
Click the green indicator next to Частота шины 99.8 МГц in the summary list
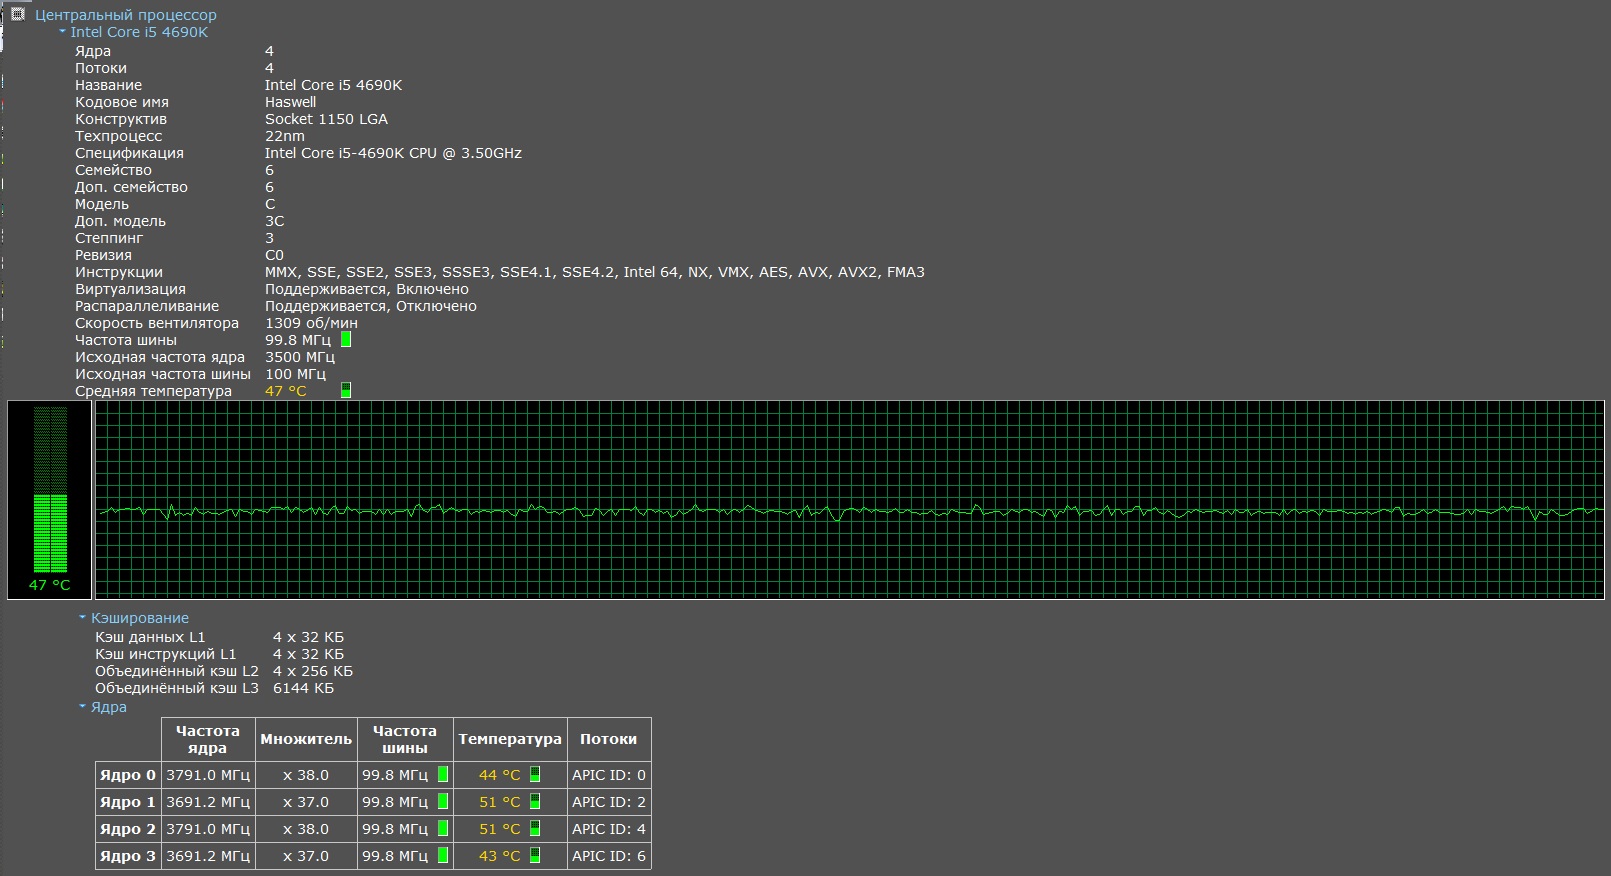346,340
